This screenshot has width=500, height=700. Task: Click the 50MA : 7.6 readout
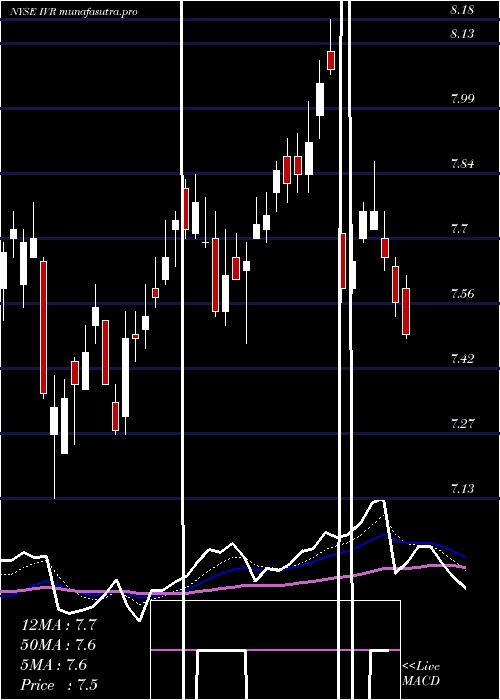pyautogui.click(x=59, y=645)
